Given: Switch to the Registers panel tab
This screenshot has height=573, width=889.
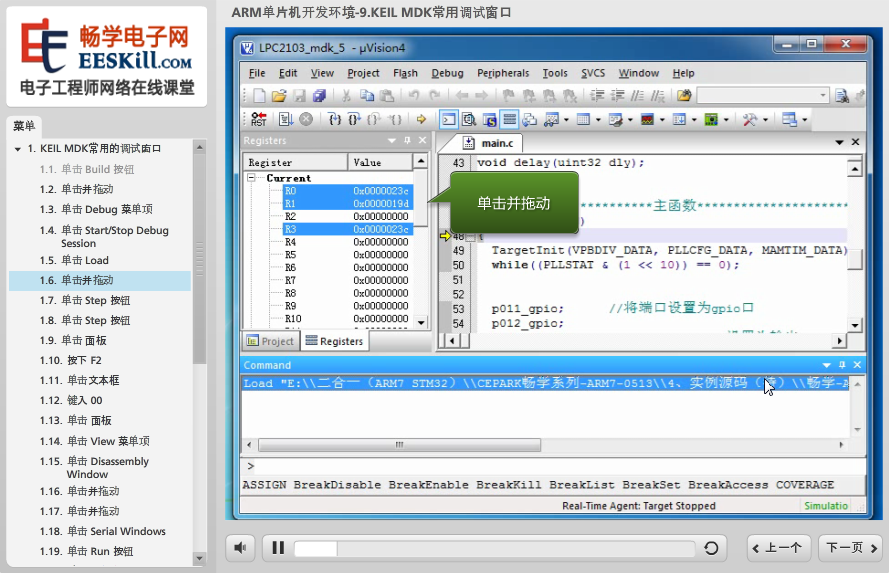Looking at the screenshot, I should (335, 341).
